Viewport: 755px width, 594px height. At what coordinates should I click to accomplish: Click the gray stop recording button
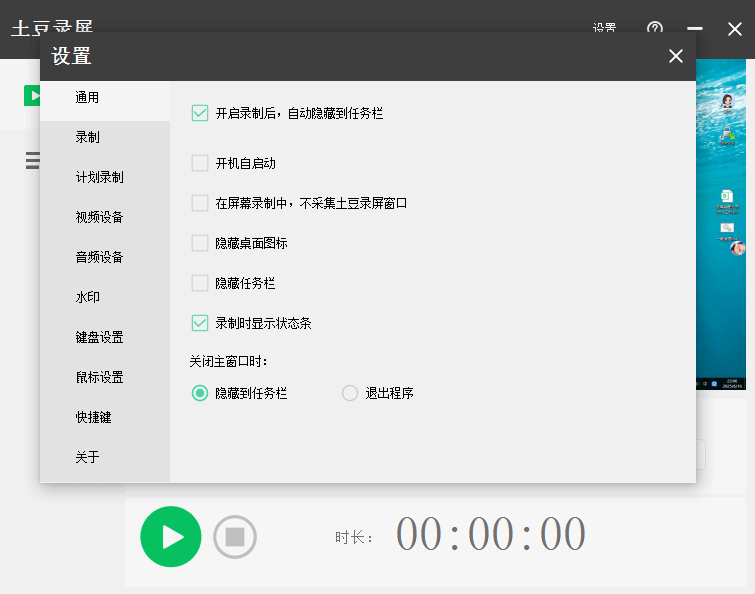[235, 537]
